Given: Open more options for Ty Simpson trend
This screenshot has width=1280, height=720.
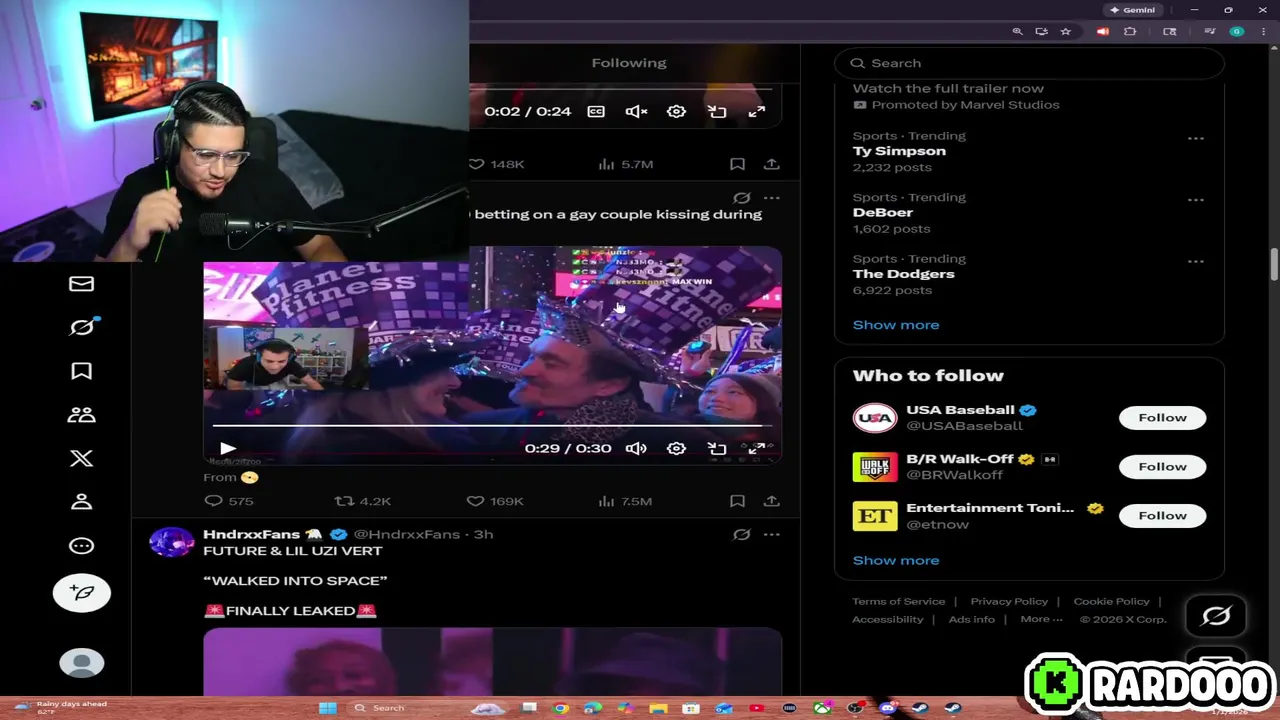Looking at the screenshot, I should point(1195,138).
